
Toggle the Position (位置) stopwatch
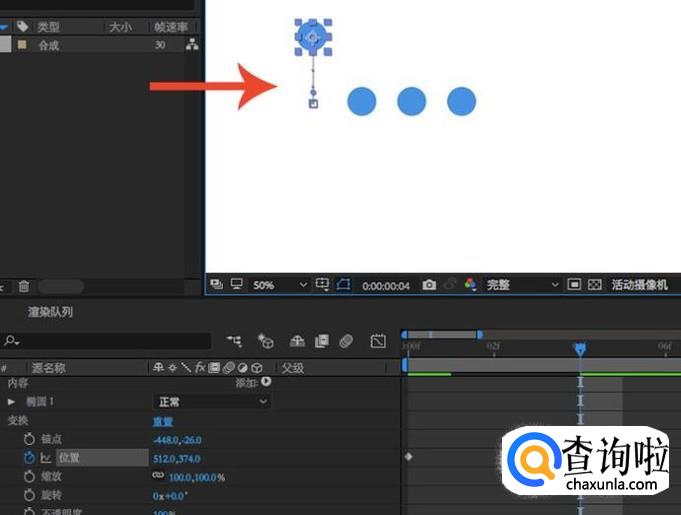[x=29, y=457]
